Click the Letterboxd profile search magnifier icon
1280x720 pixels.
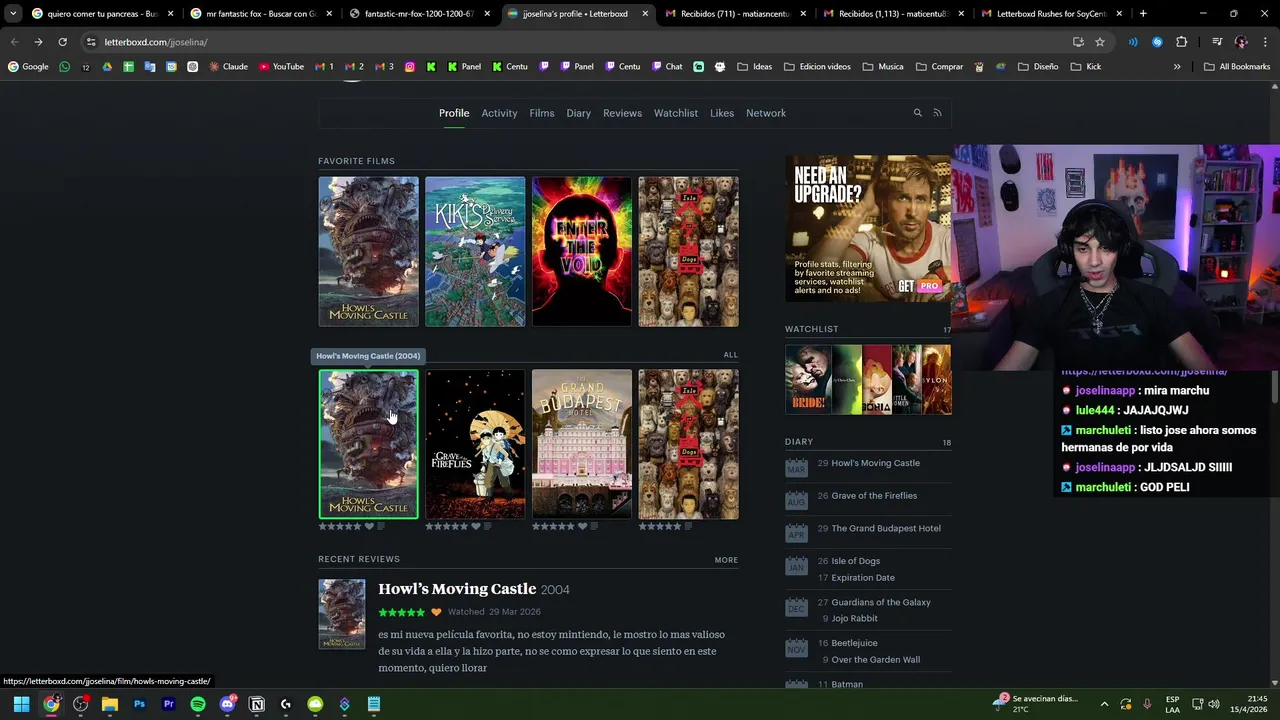917,113
